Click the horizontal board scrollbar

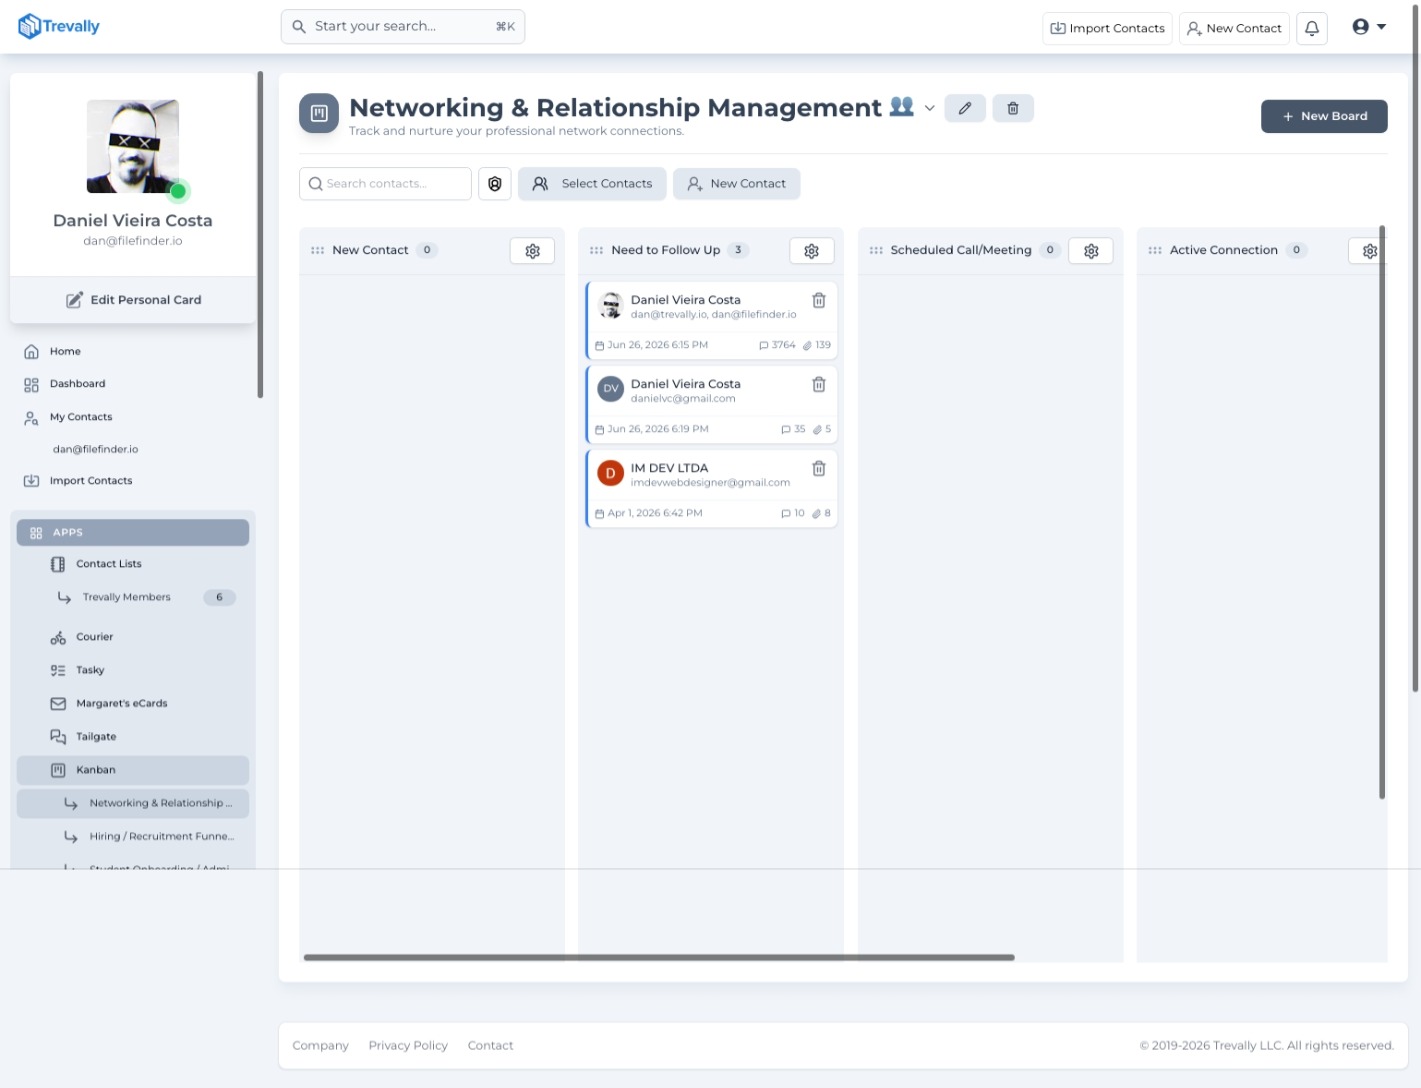click(x=659, y=958)
